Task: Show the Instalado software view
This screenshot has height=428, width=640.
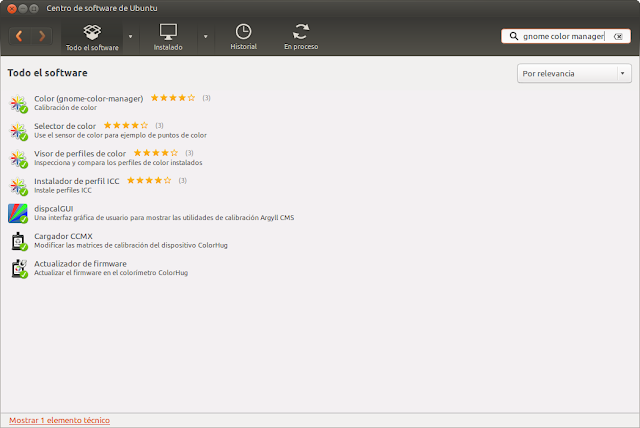Action: 168,37
